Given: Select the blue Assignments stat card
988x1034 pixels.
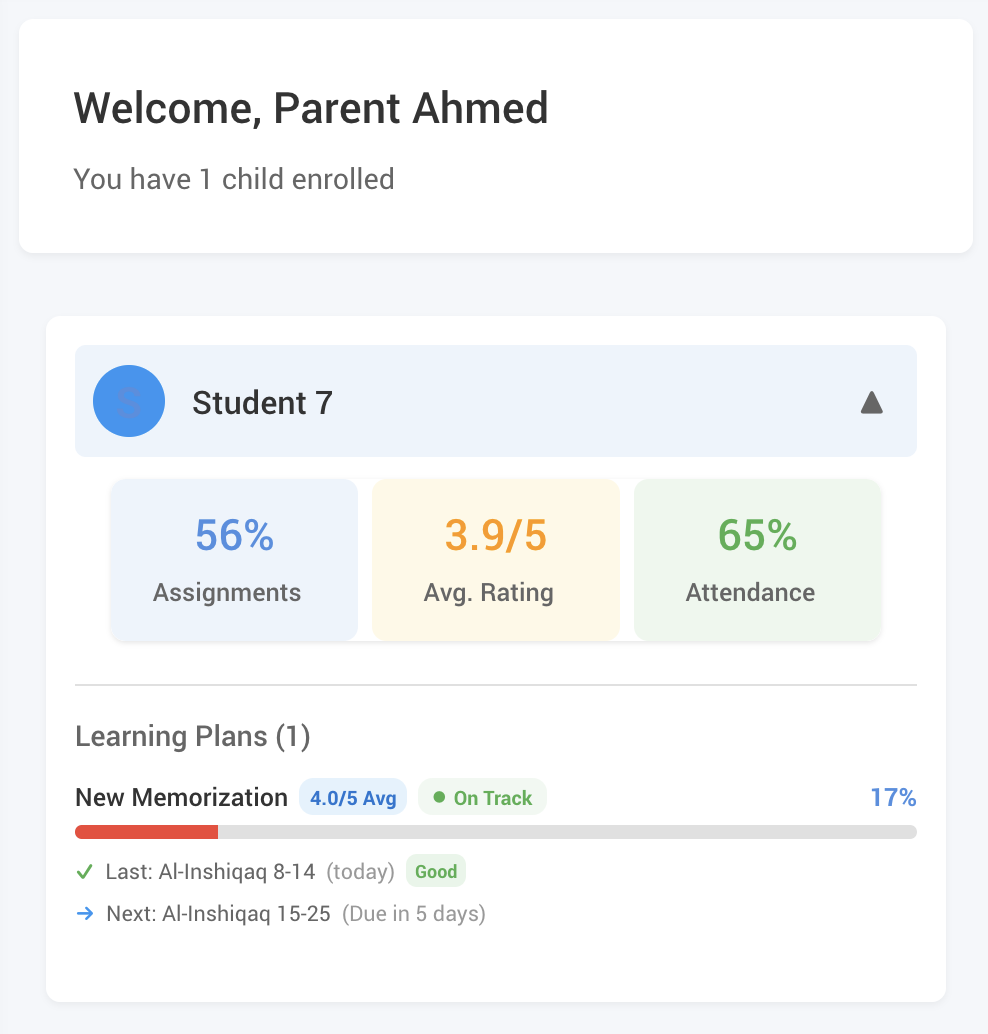Looking at the screenshot, I should point(233,560).
